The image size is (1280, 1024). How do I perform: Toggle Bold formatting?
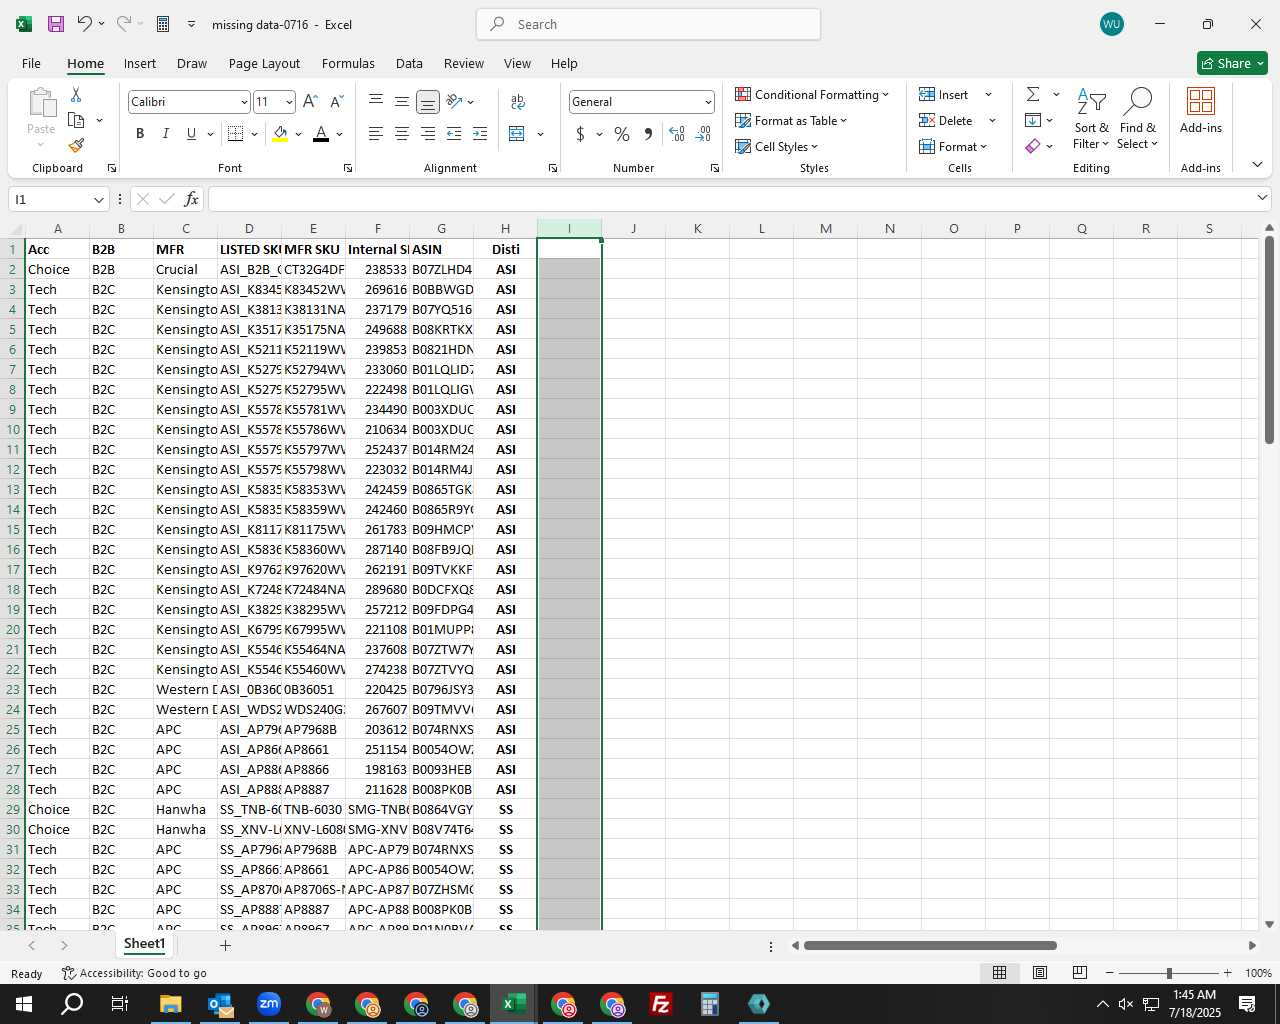coord(140,134)
